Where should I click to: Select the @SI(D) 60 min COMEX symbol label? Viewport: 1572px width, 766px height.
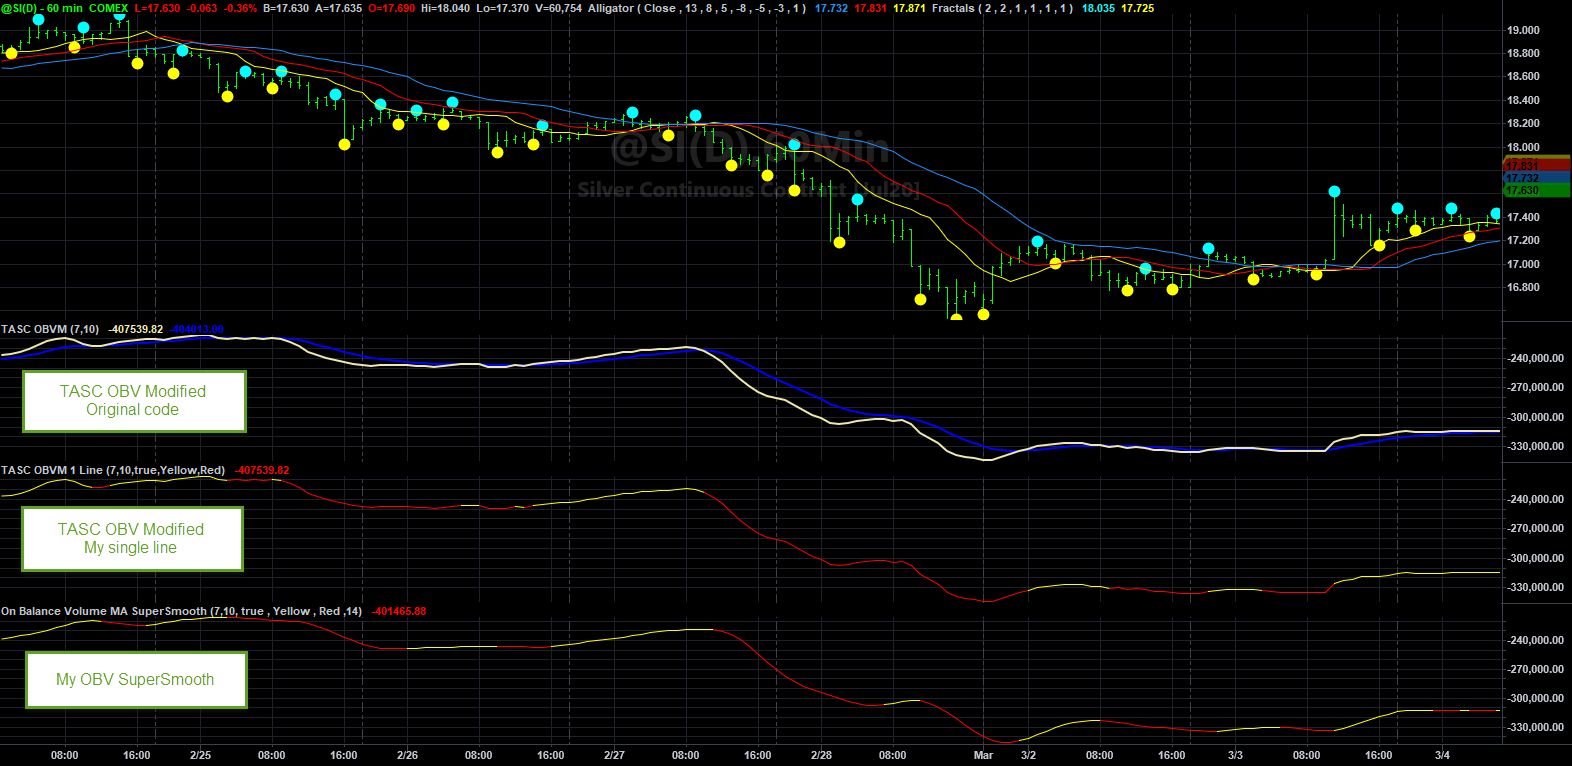(65, 8)
